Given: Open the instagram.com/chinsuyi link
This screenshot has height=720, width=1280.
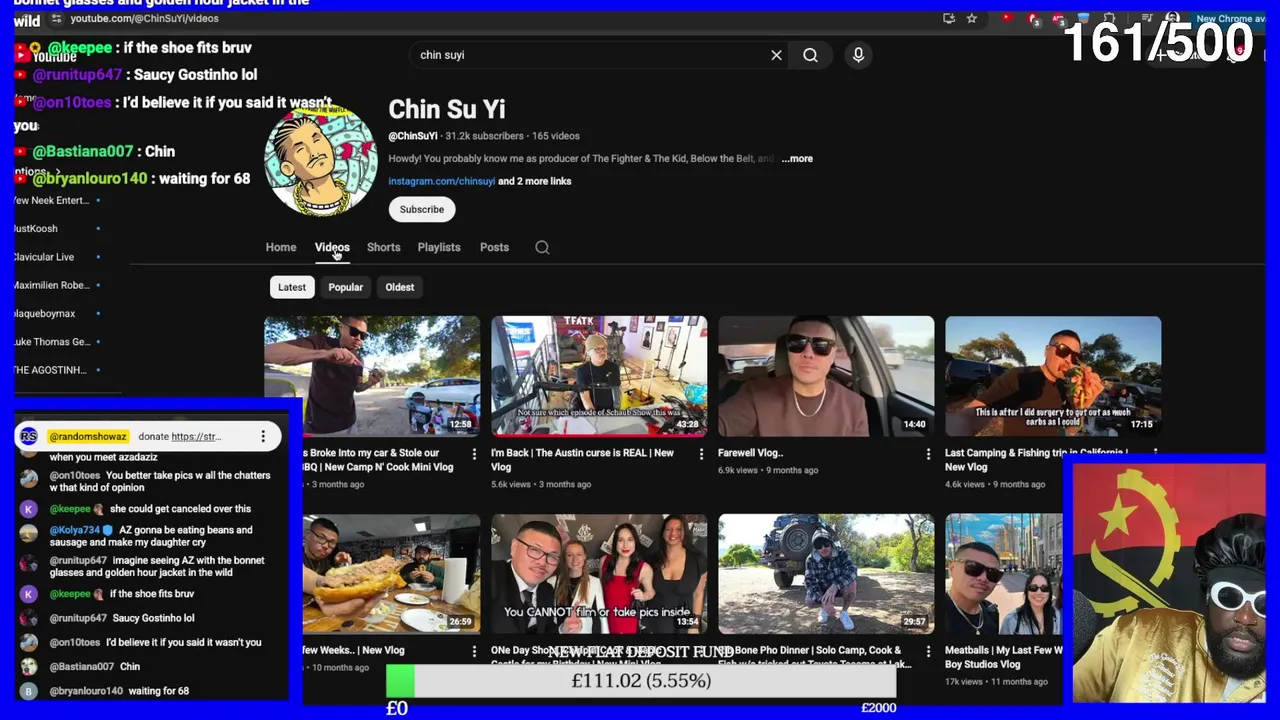Looking at the screenshot, I should (442, 181).
